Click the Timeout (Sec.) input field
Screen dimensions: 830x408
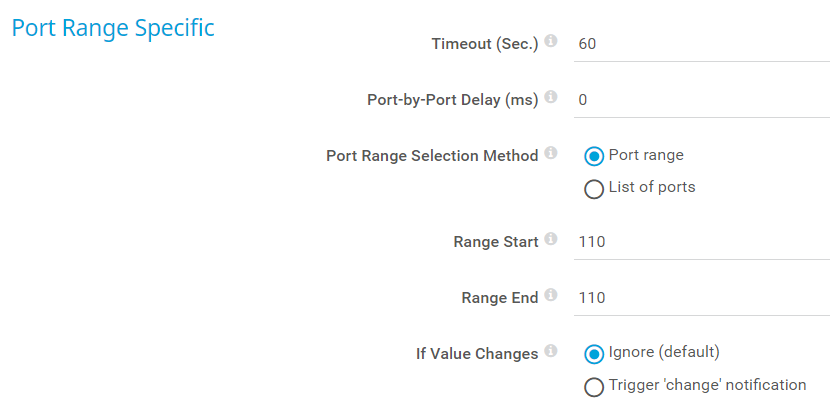pos(700,44)
